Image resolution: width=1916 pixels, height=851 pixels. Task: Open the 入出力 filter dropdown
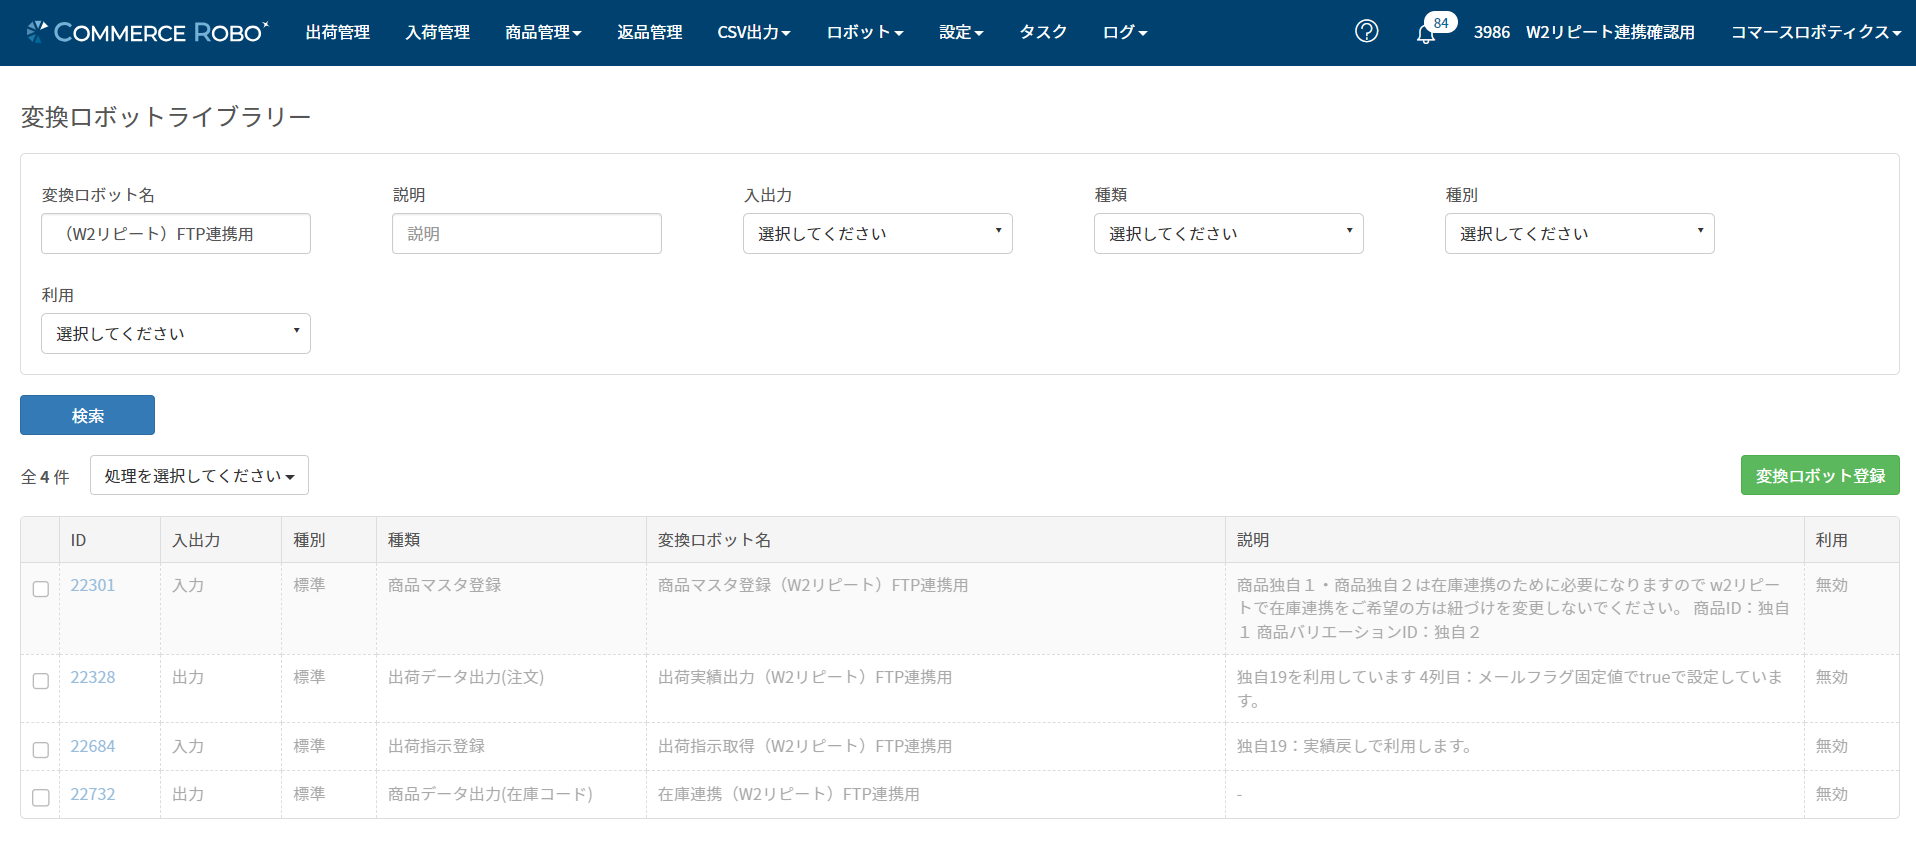(877, 233)
